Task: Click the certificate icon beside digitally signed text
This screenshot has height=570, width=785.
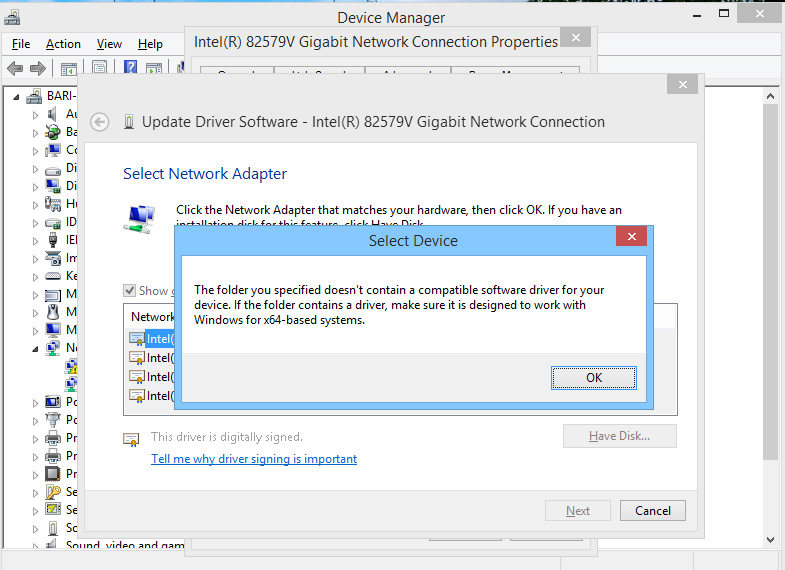Action: tap(131, 439)
